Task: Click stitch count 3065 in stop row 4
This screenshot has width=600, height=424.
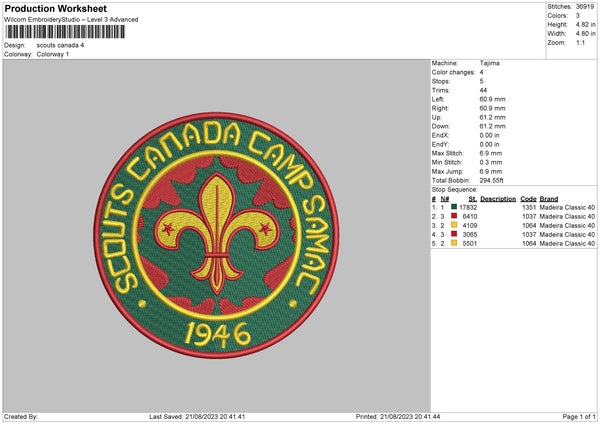Action: 470,235
